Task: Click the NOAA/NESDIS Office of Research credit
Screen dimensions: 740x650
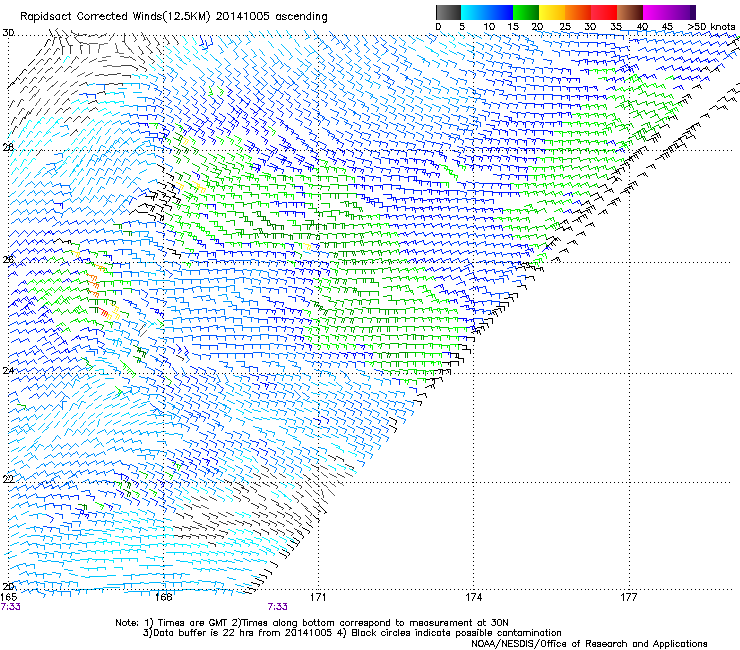Action: click(589, 643)
